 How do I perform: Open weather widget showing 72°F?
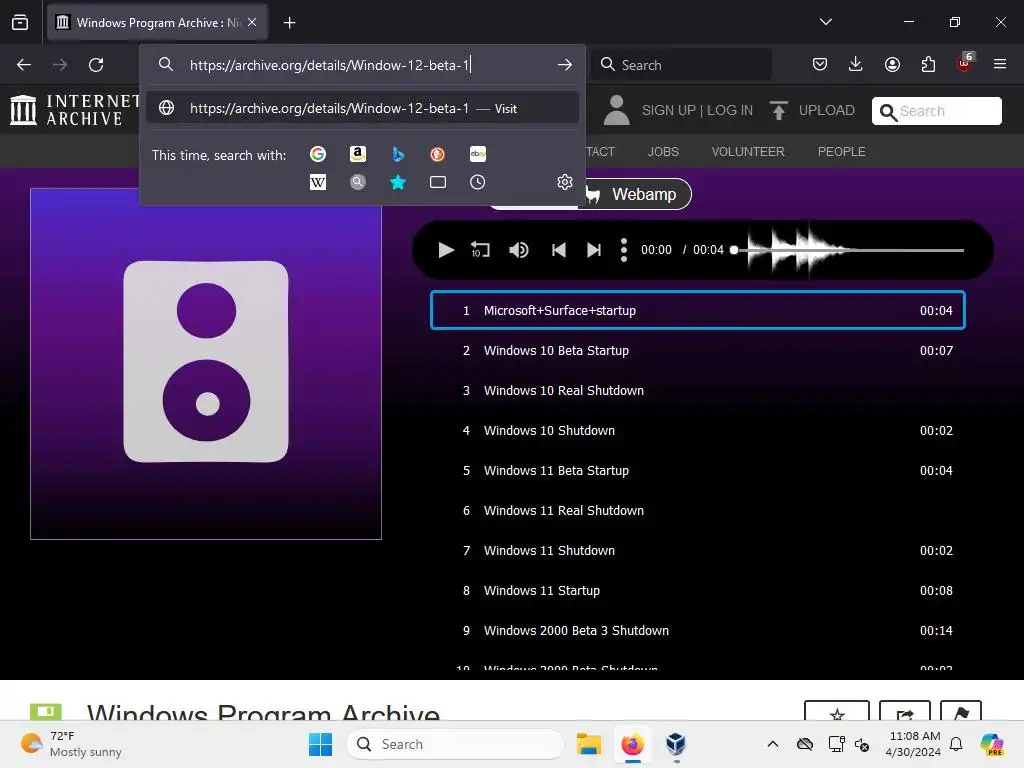(x=71, y=744)
